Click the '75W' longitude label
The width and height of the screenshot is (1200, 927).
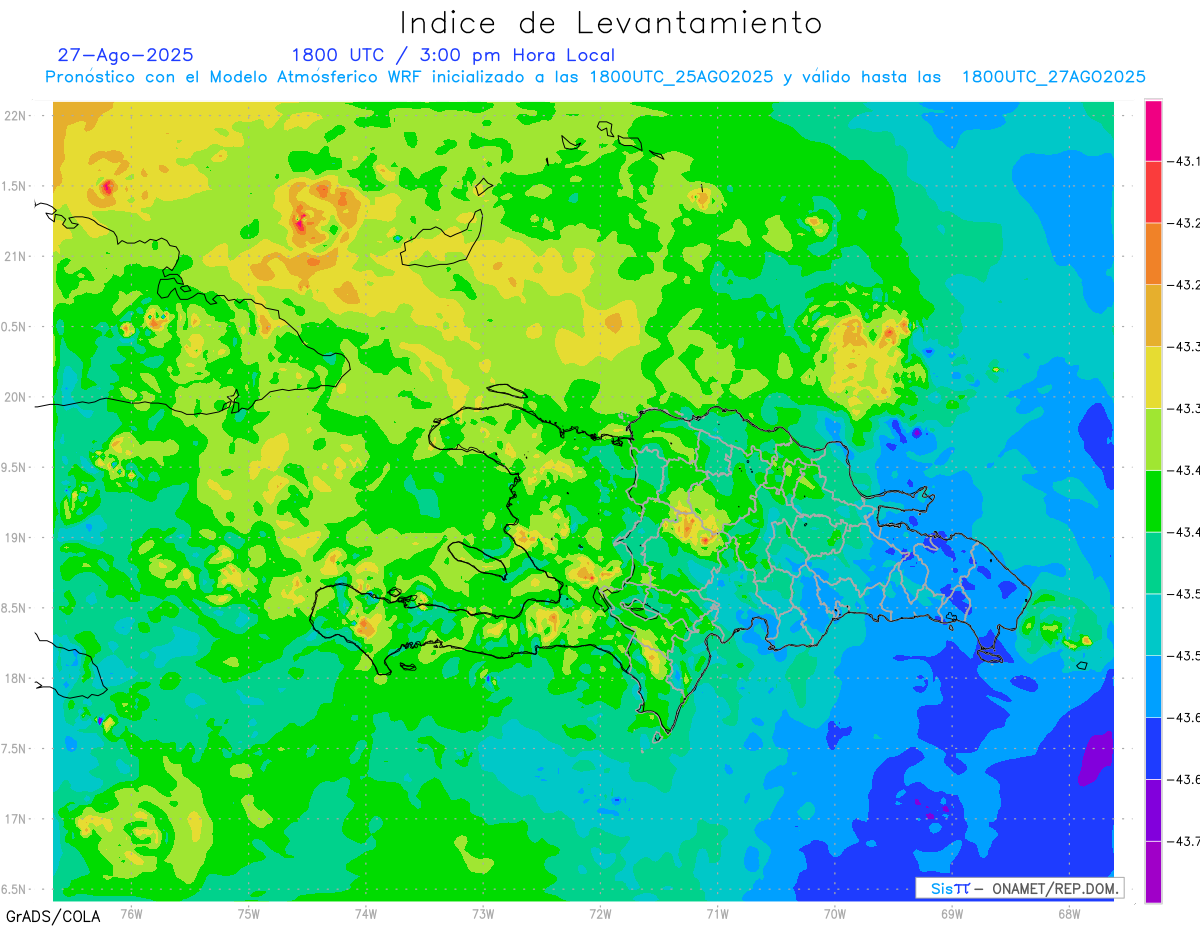[x=249, y=912]
